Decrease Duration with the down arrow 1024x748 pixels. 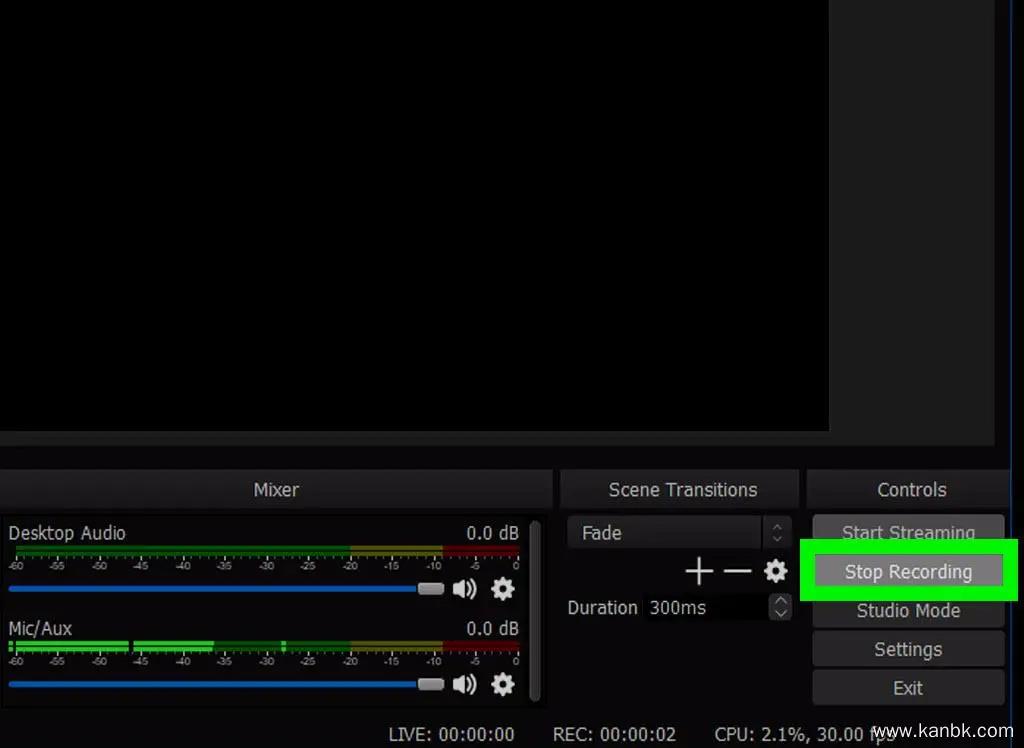(779, 613)
